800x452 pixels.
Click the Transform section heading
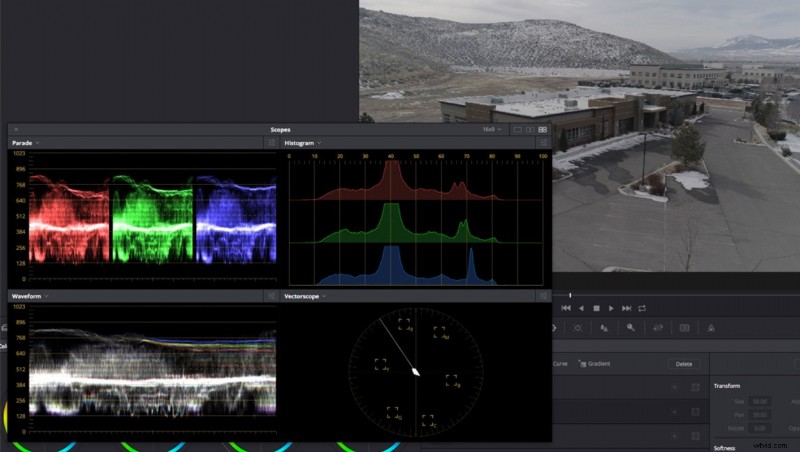[727, 386]
